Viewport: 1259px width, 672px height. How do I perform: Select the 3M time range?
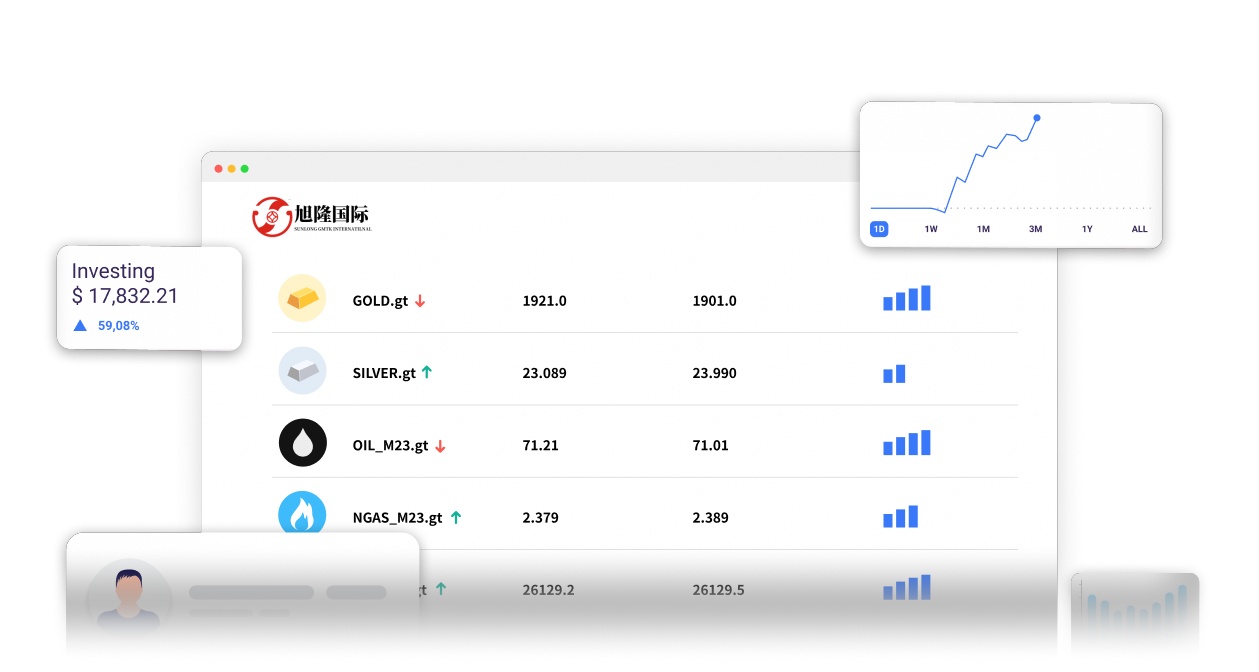point(1035,229)
